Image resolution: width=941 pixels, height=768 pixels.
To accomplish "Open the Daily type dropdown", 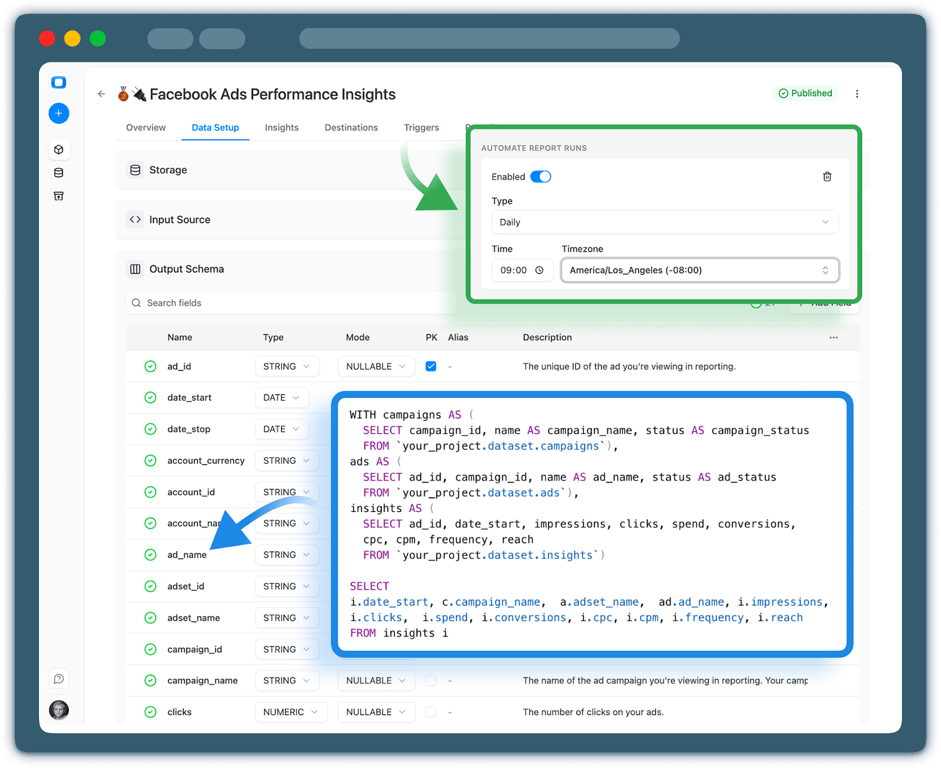I will click(x=664, y=222).
